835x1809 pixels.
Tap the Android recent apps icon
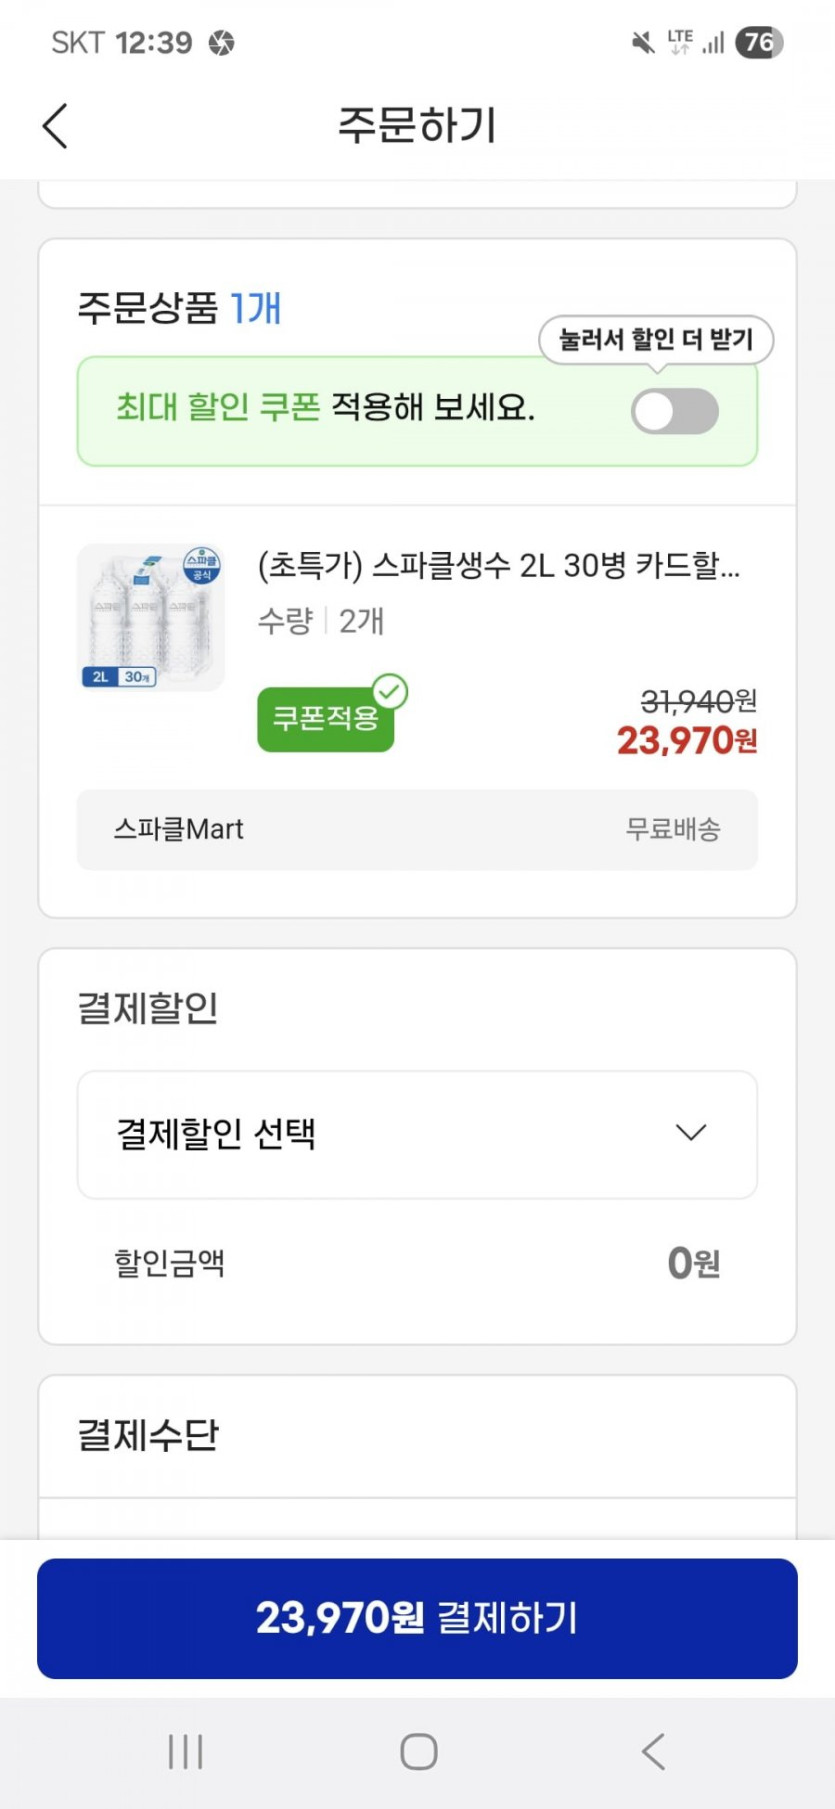pos(186,1751)
